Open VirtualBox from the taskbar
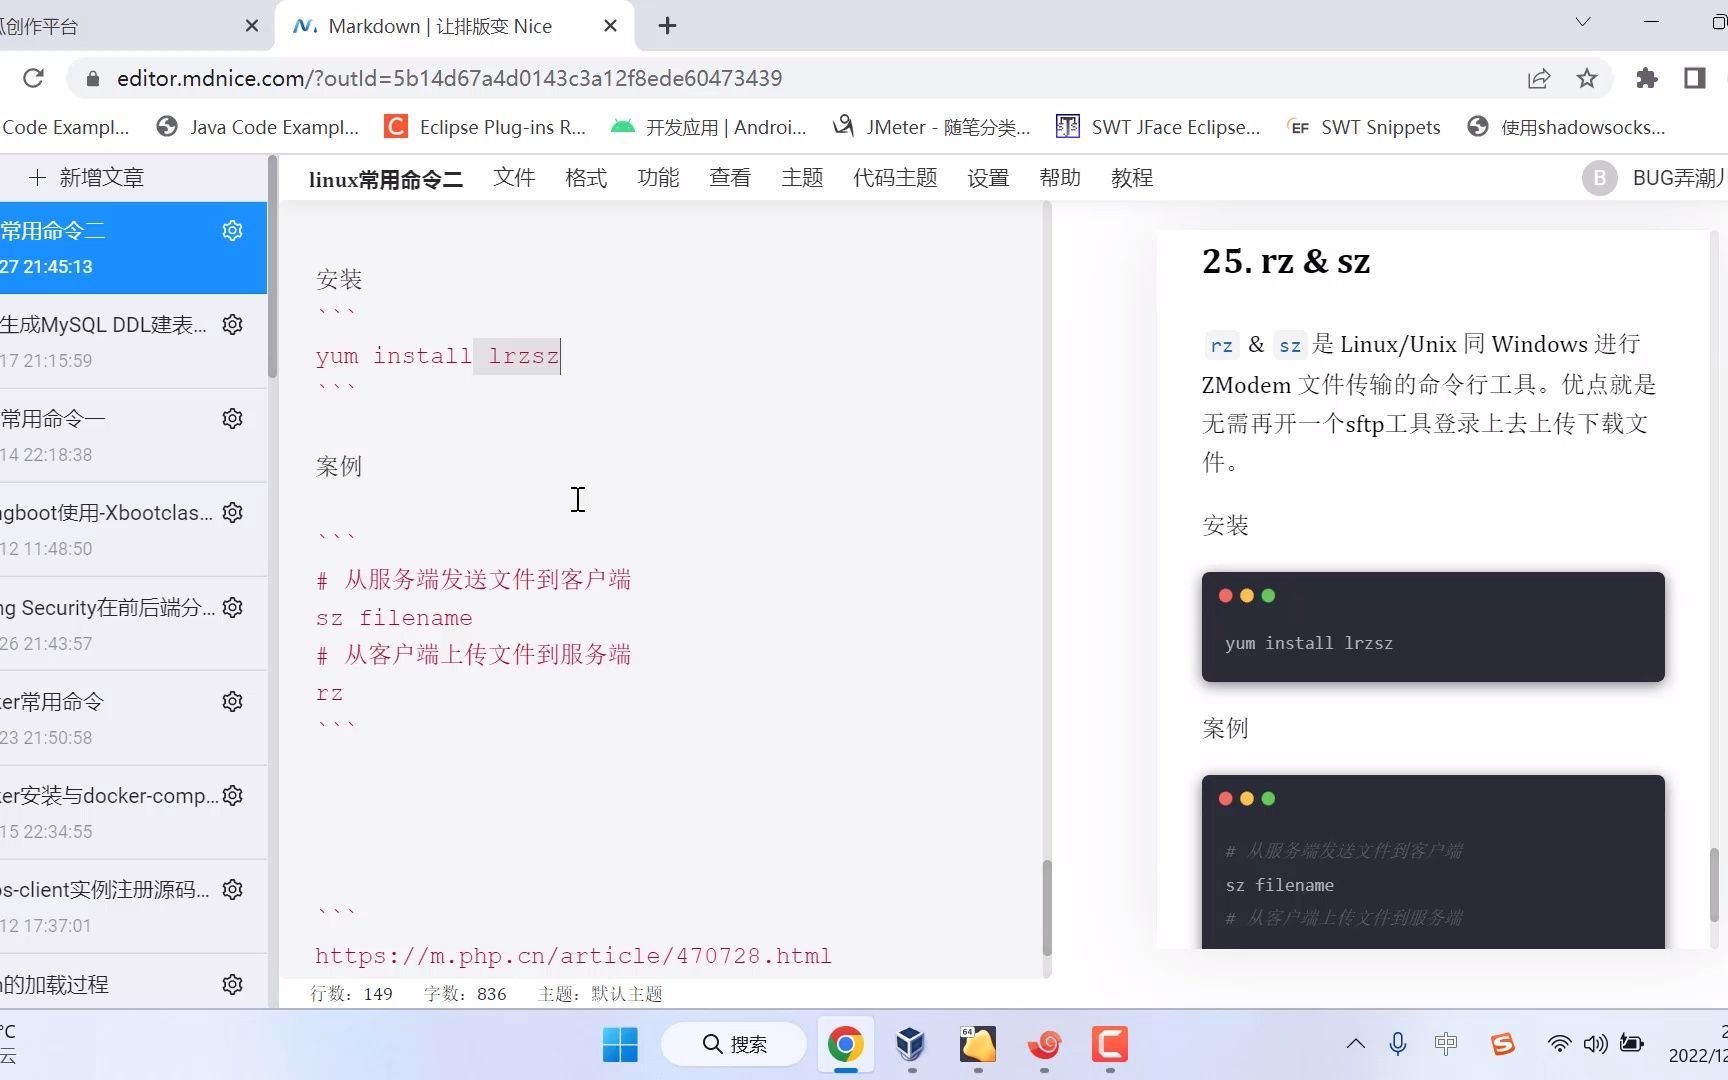 point(910,1045)
